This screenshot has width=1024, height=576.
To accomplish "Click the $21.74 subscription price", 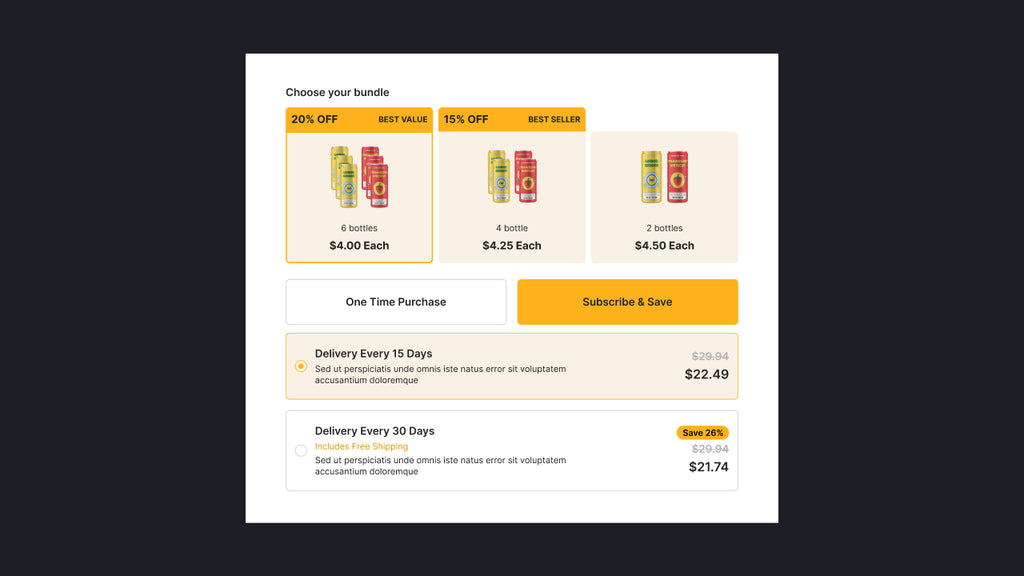I will coord(708,467).
